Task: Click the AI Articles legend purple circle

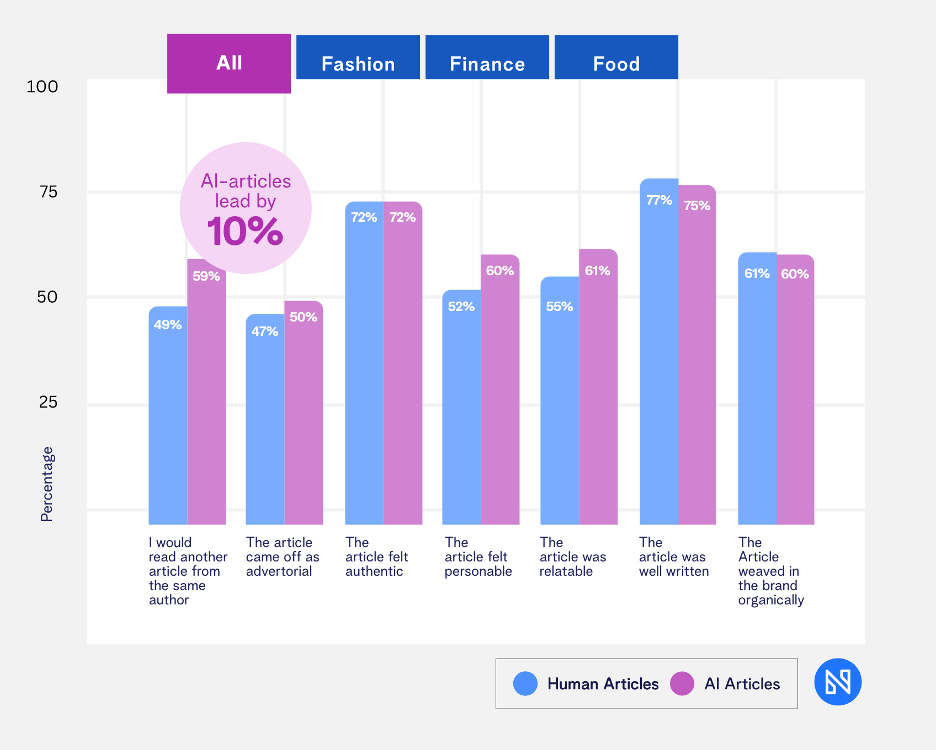Action: (682, 684)
